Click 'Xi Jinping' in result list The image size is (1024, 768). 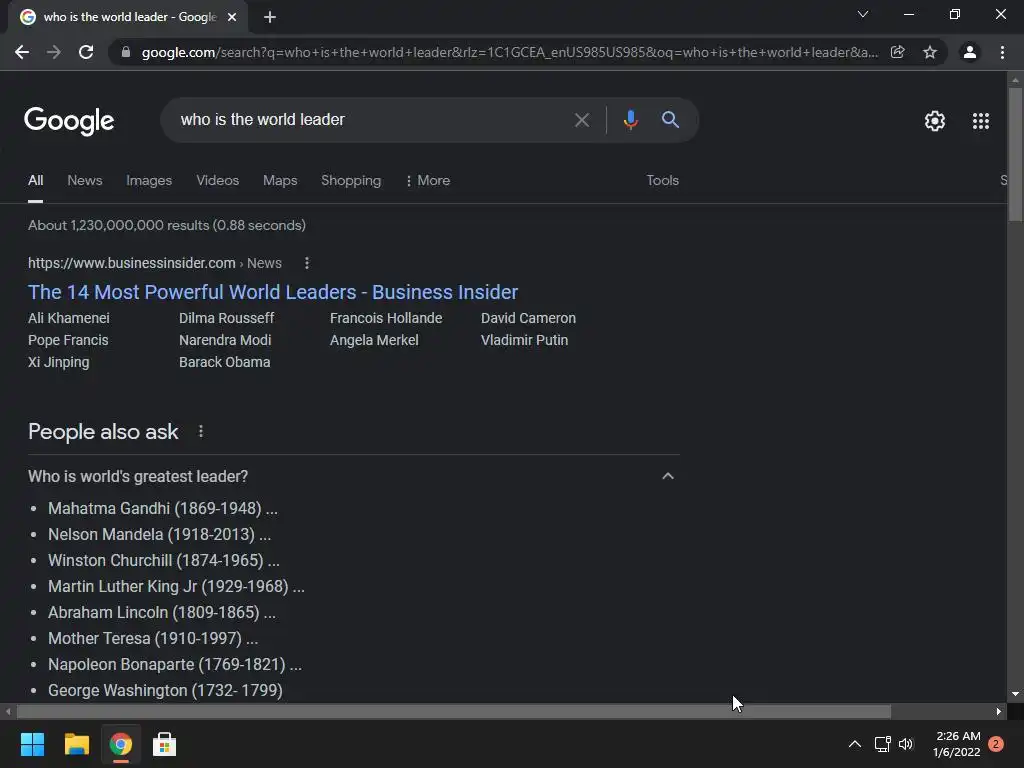(58, 362)
